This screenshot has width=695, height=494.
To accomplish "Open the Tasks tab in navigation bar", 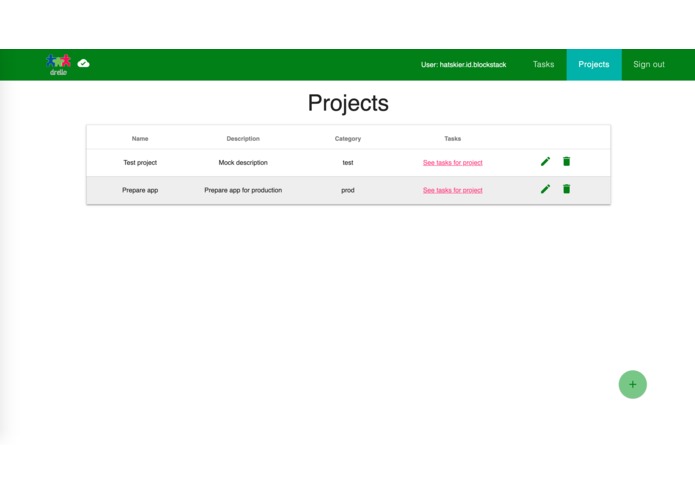I will 543,64.
